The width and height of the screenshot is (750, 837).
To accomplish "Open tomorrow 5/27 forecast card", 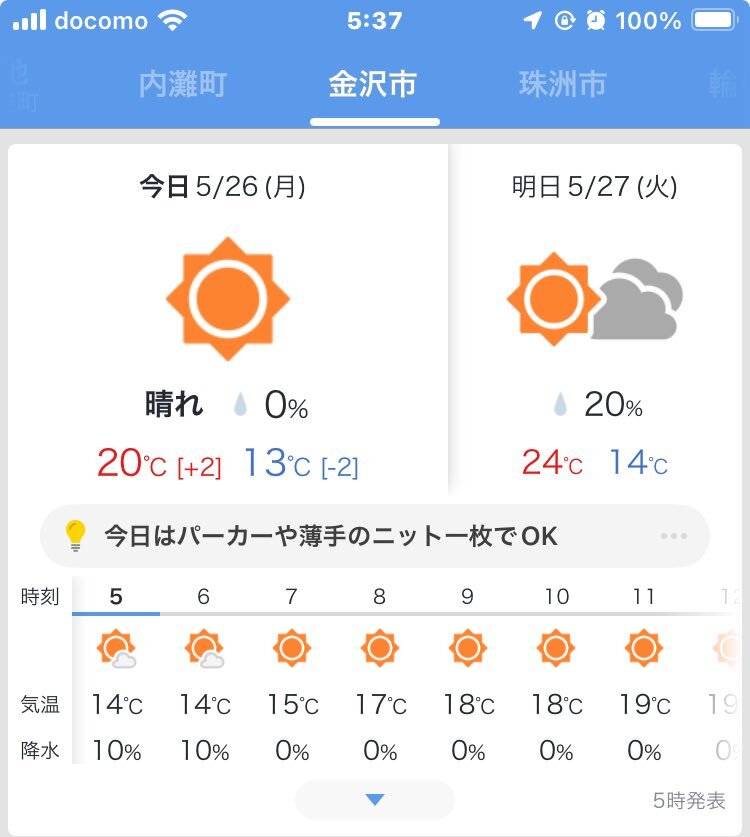I will (595, 319).
